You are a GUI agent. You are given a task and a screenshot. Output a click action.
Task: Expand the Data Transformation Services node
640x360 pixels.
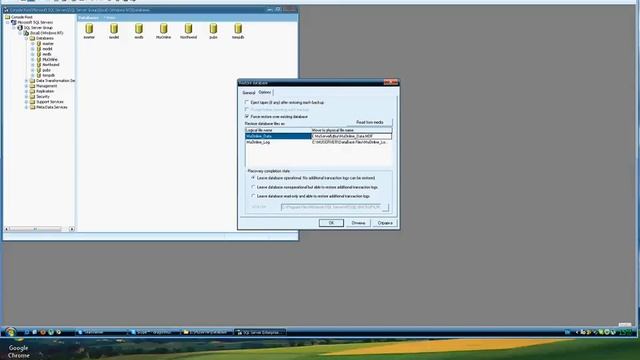click(27, 81)
